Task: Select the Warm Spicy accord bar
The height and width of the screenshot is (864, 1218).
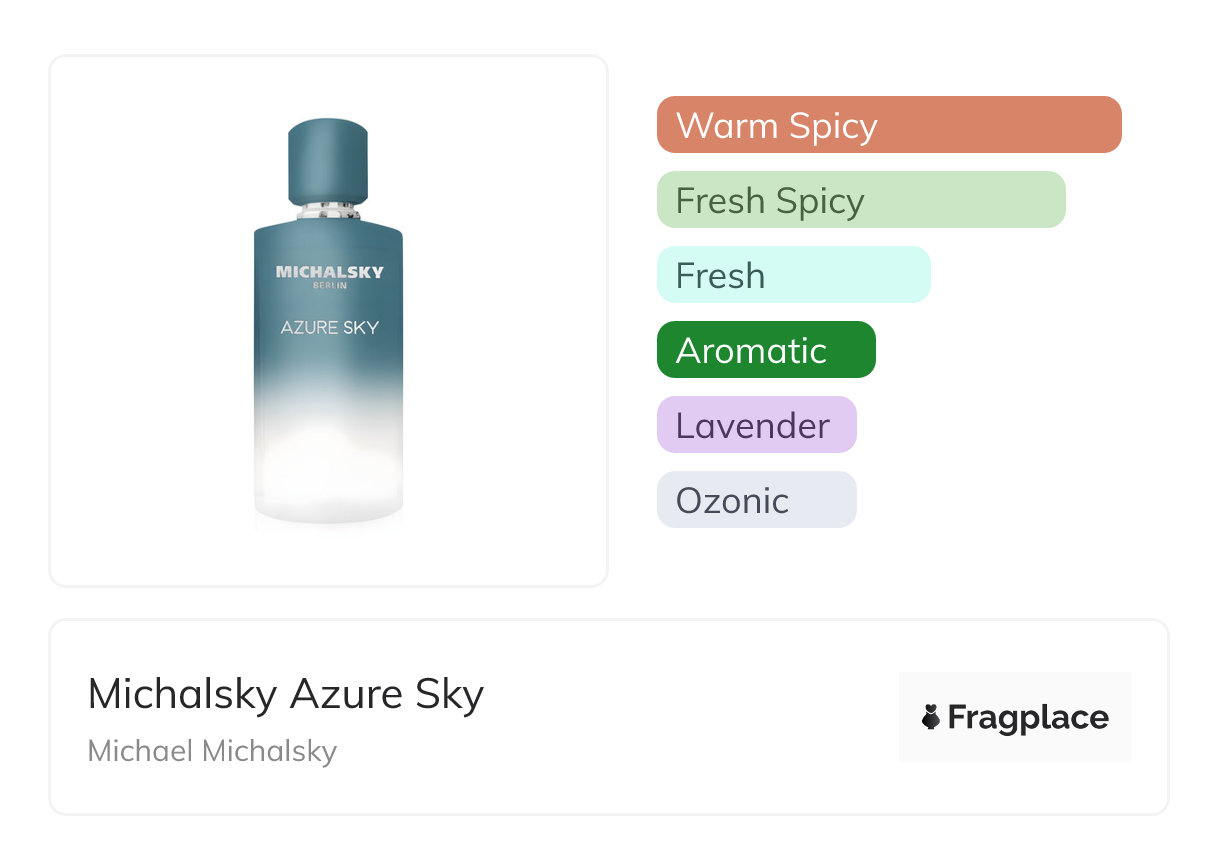Action: coord(888,125)
